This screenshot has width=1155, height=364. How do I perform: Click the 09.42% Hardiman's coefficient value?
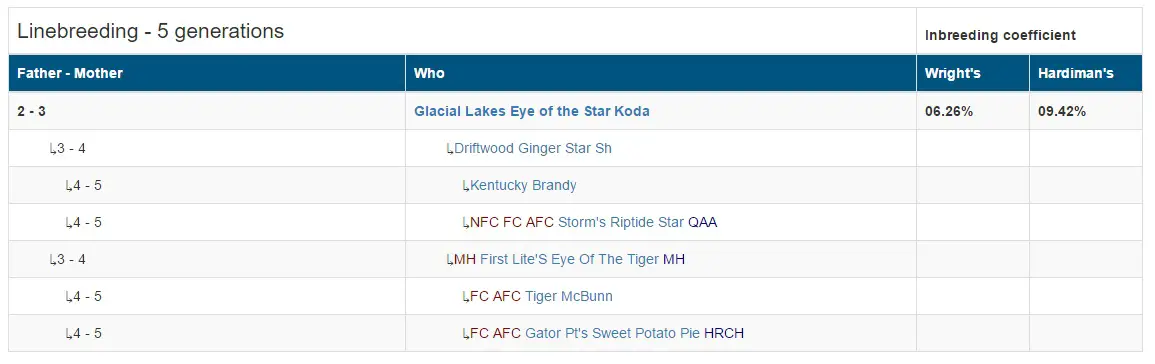[x=1062, y=112]
